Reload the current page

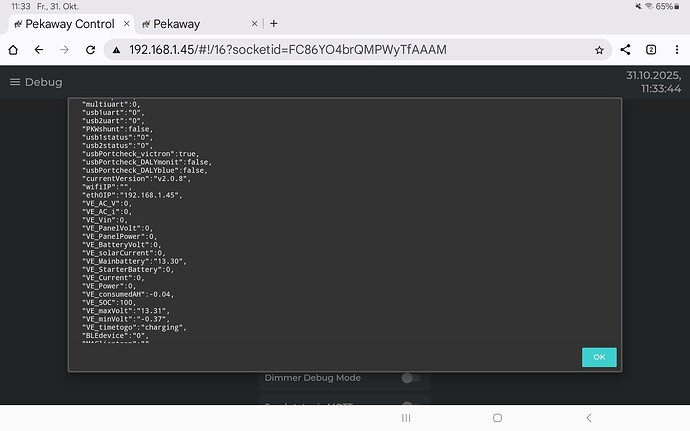[90, 50]
